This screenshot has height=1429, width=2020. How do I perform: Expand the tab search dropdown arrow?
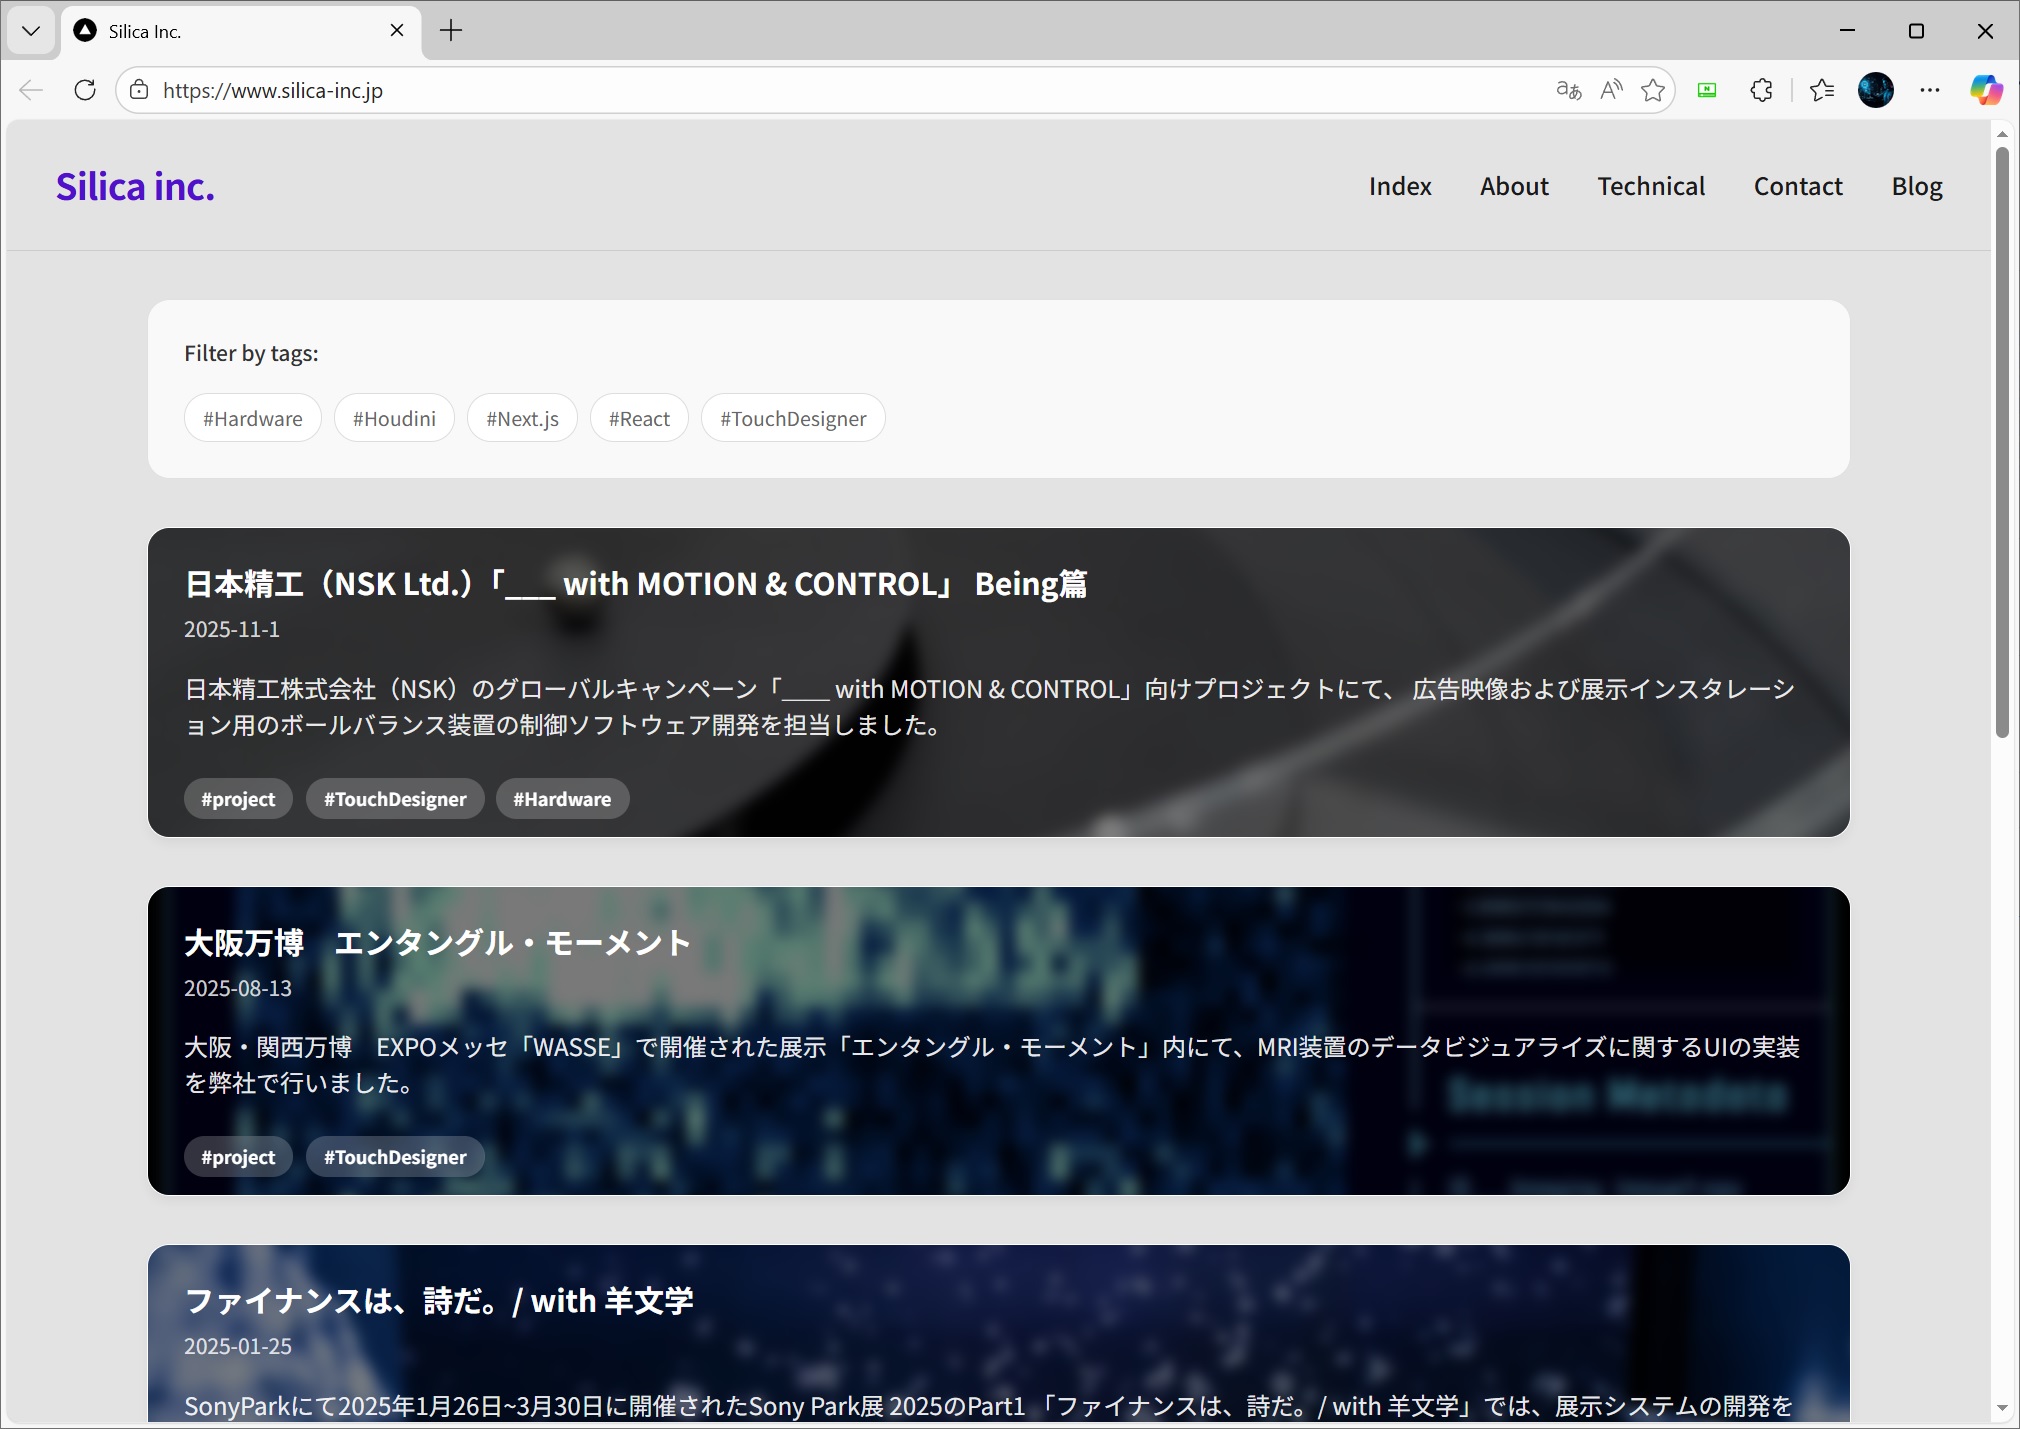pos(31,30)
